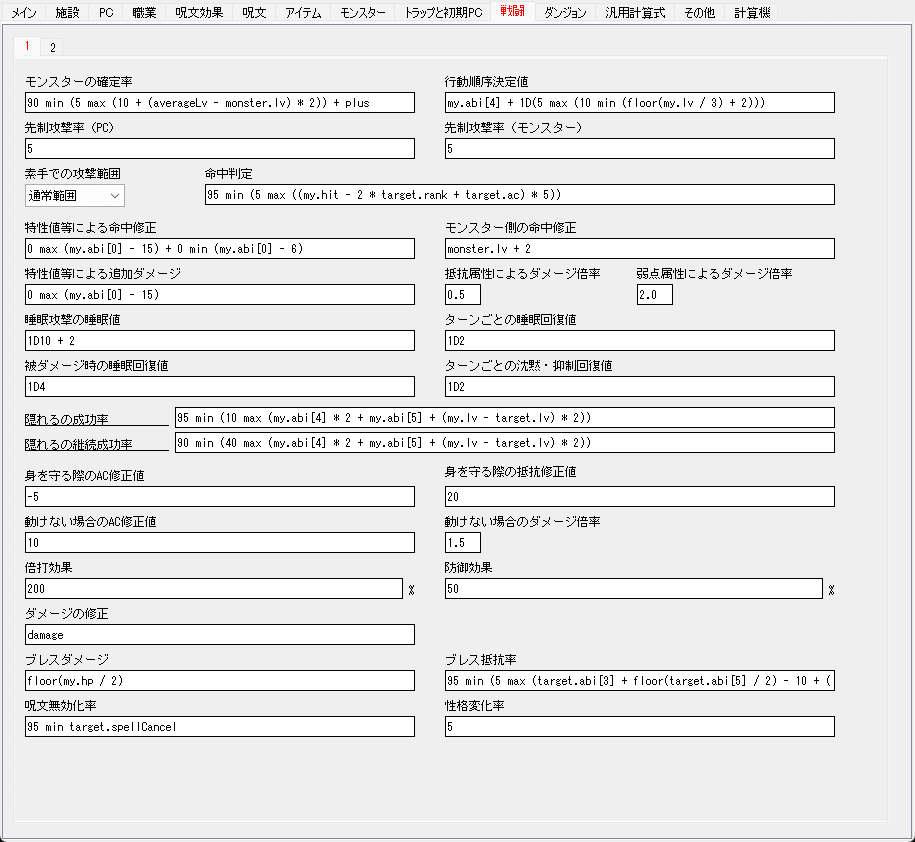915x842 pixels.
Task: Edit the 隠れるの継続成功率 formula field
Action: click(505, 443)
